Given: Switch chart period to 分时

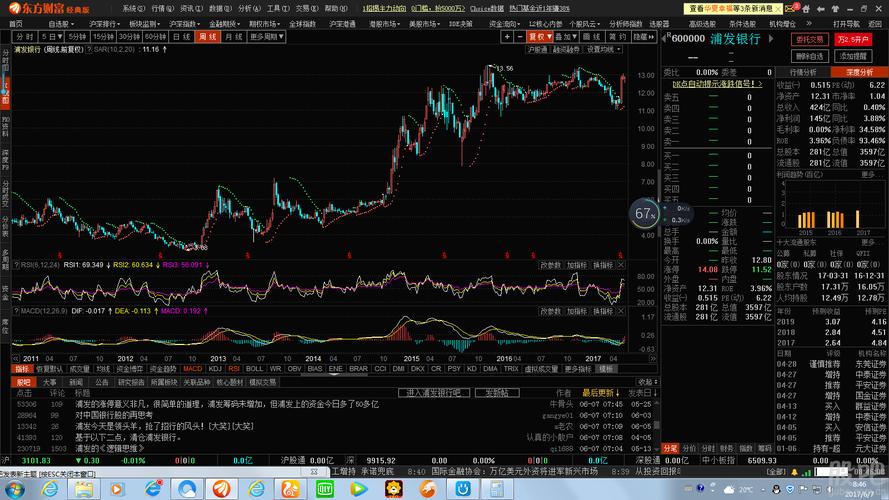Looking at the screenshot, I should point(24,37).
